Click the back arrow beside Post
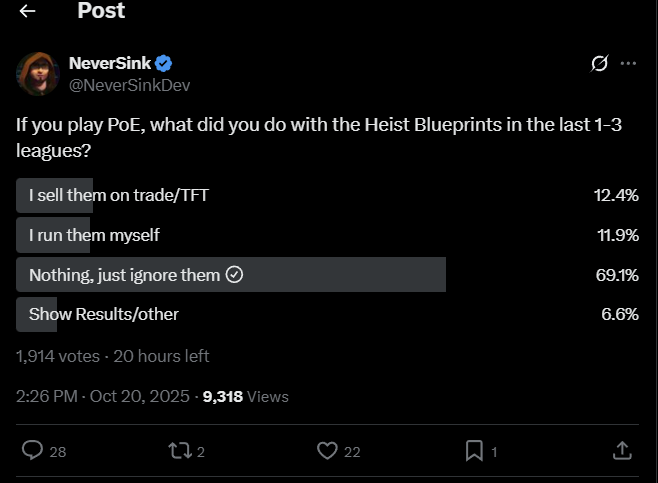 27,12
